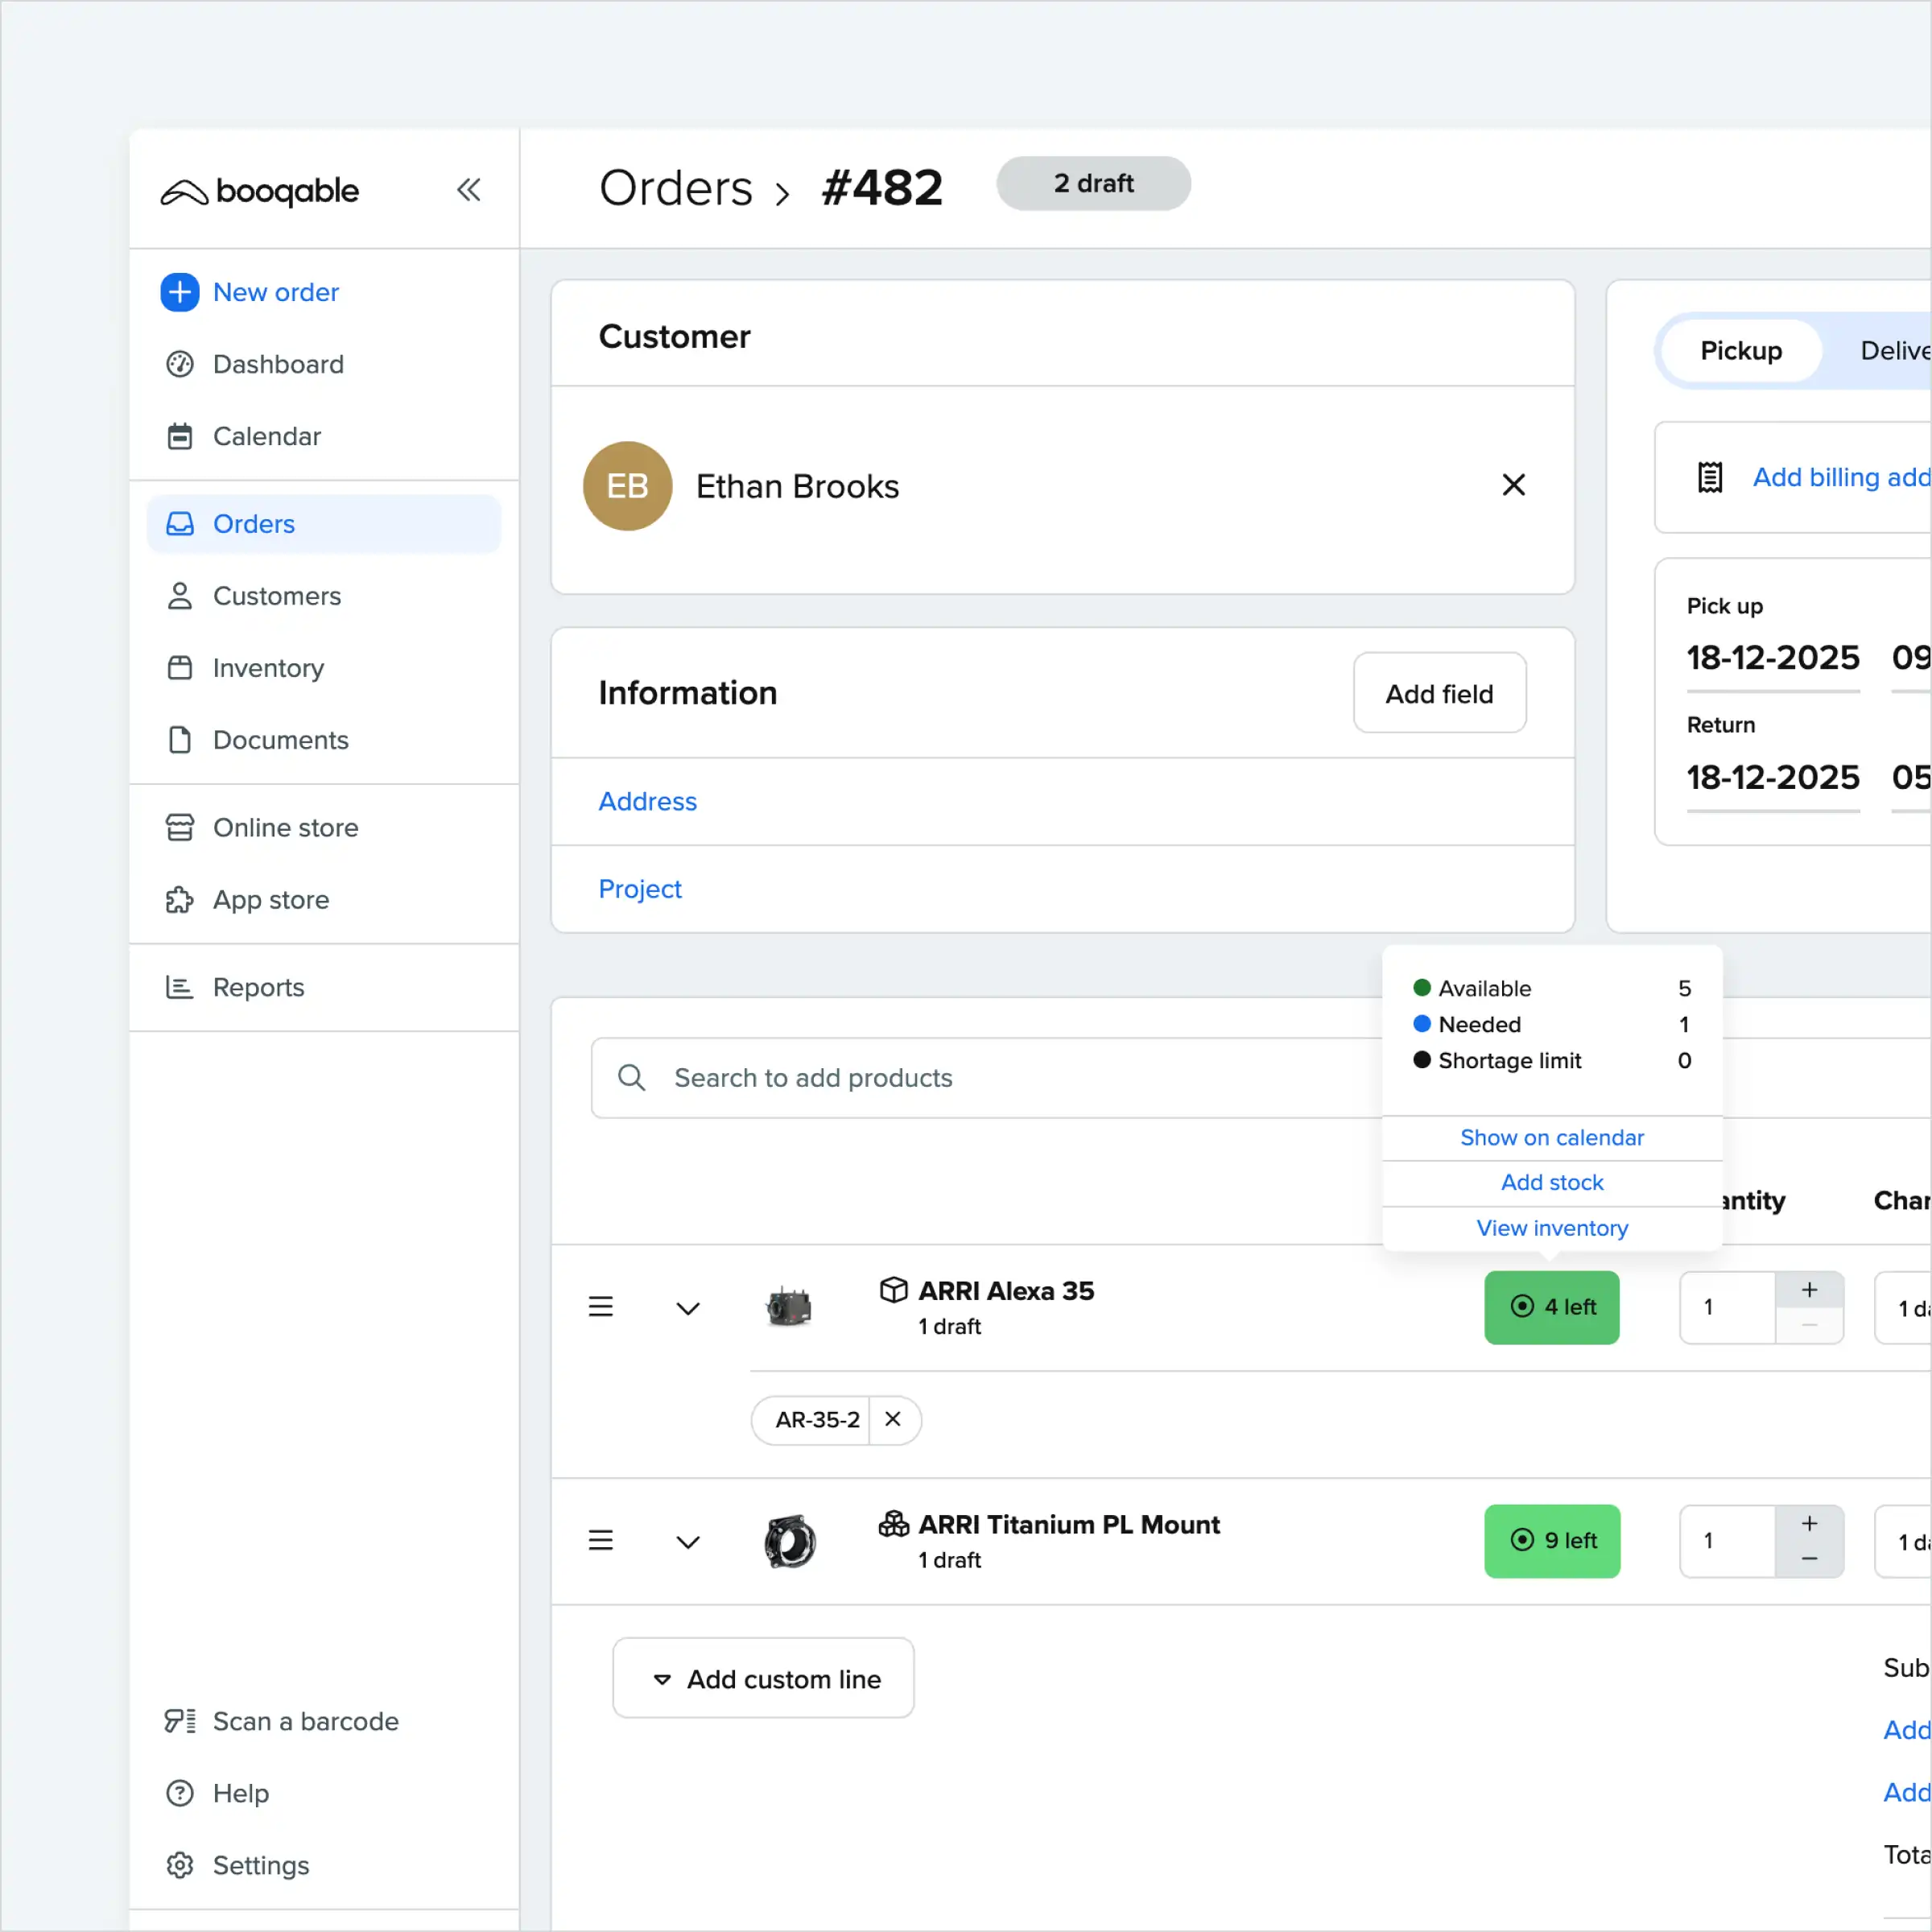The image size is (1932, 1932).
Task: Click the Scan a barcode icon
Action: click(180, 1721)
